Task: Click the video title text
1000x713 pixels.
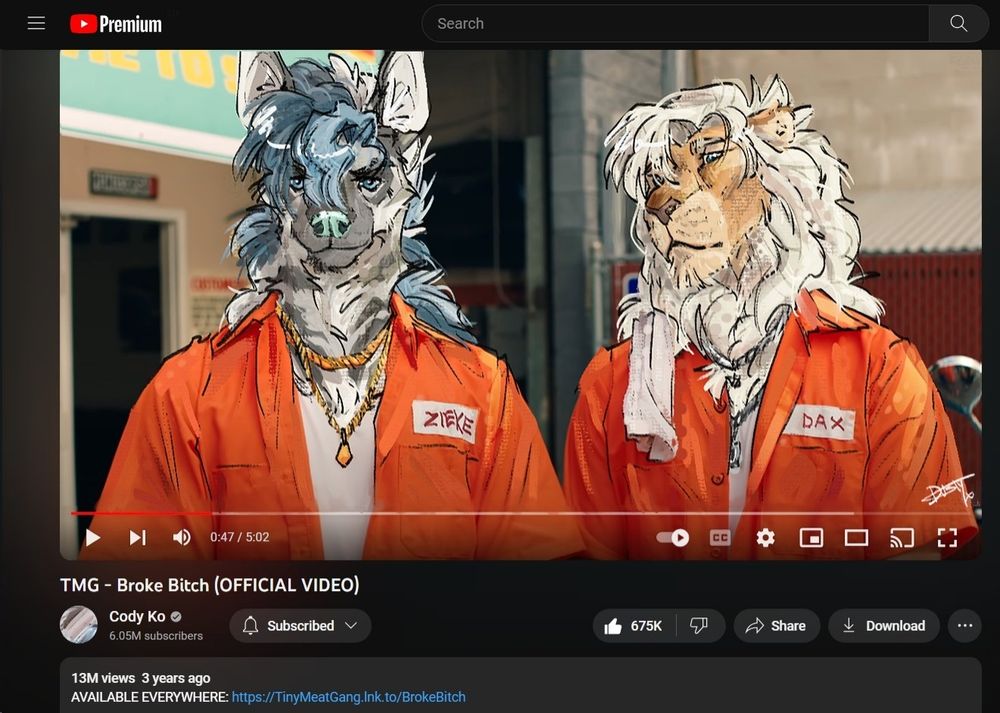Action: pos(210,585)
